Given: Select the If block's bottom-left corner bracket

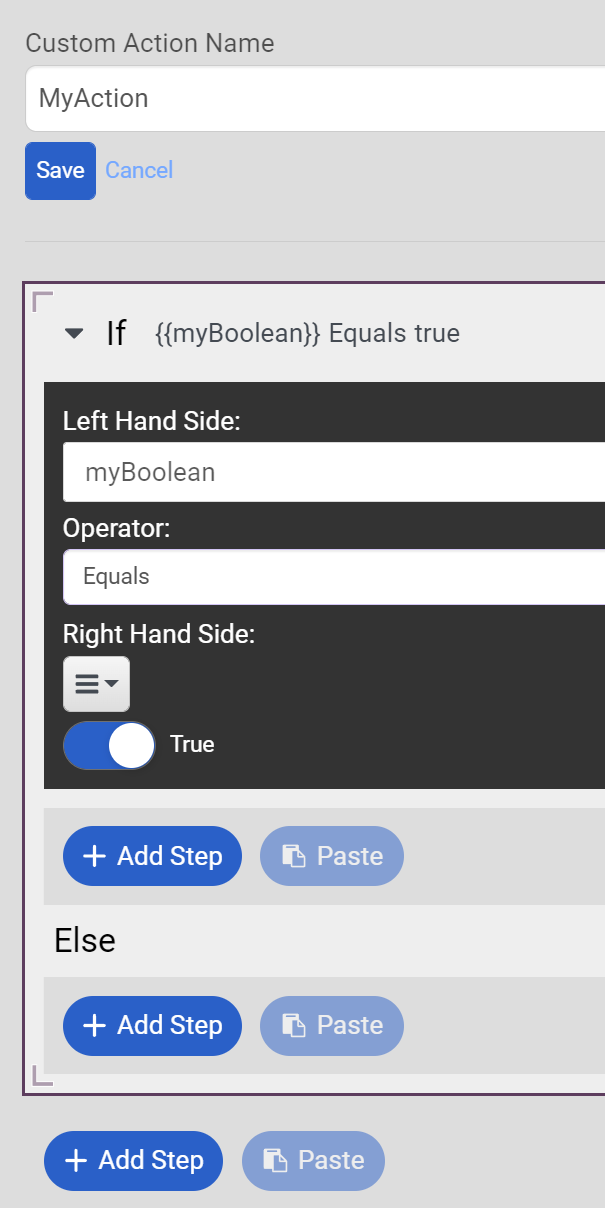Looking at the screenshot, I should point(42,1075).
